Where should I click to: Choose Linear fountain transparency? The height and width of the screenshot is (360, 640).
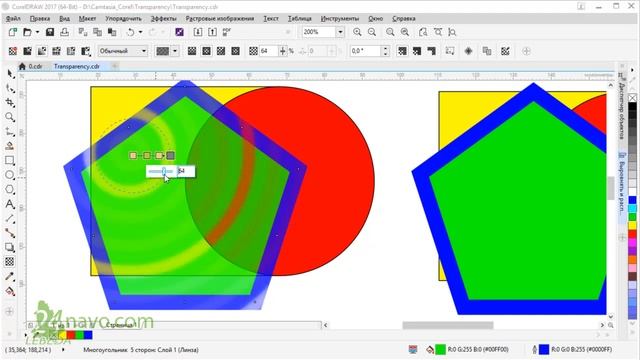(192, 51)
